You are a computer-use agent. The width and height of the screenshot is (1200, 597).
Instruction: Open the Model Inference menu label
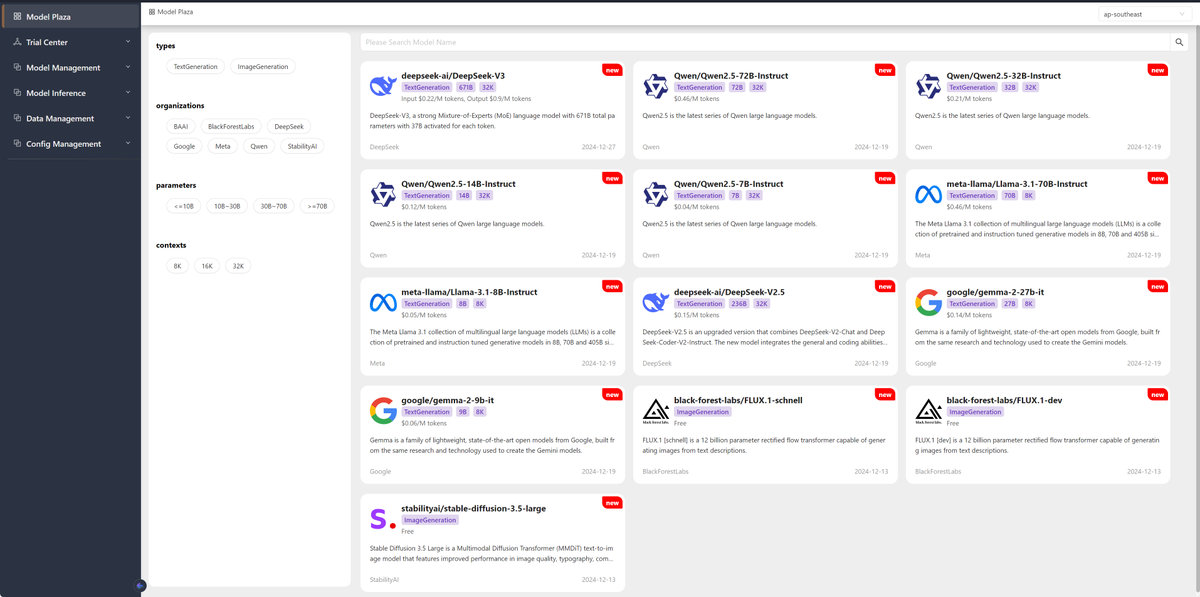(56, 93)
